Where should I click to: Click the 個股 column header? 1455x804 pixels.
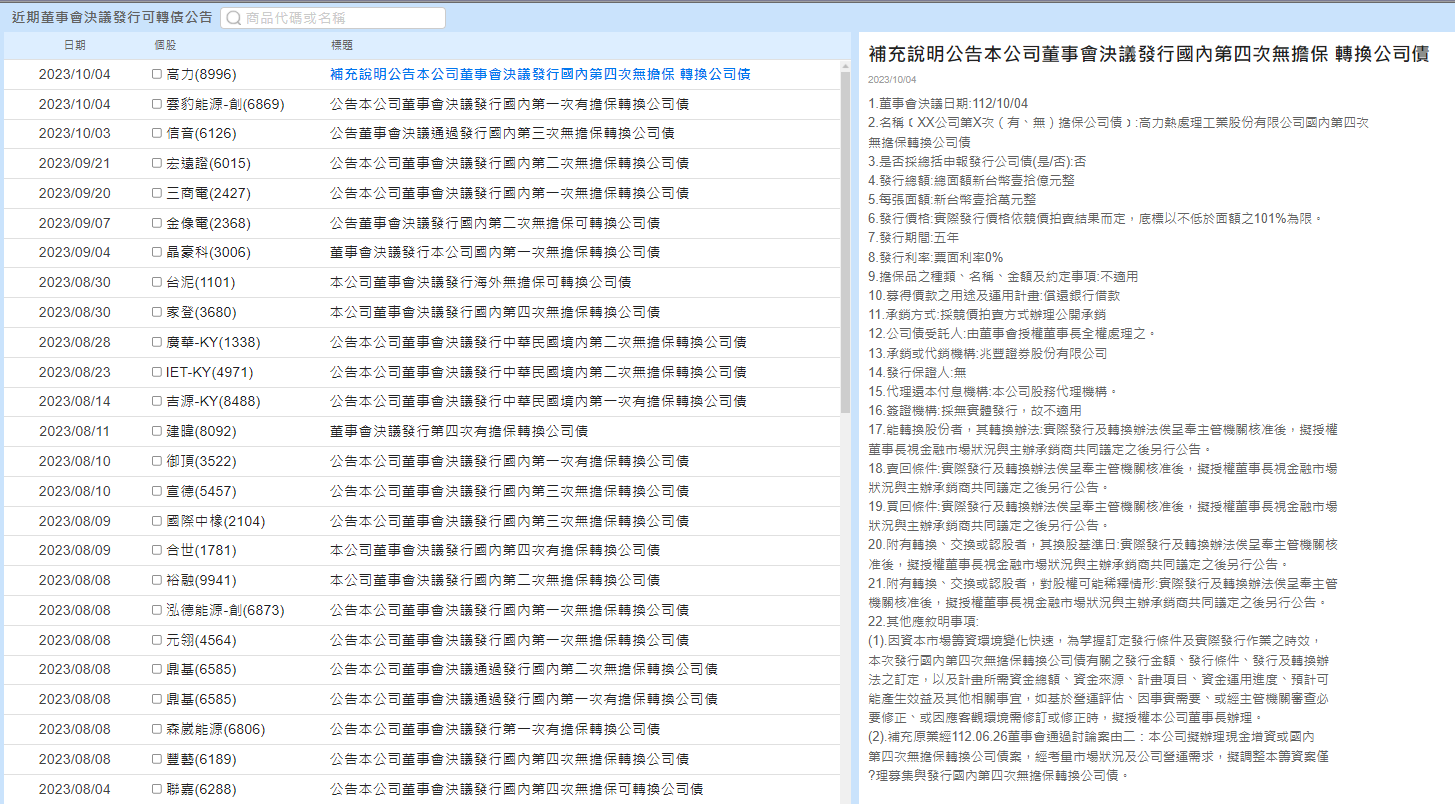tap(165, 46)
